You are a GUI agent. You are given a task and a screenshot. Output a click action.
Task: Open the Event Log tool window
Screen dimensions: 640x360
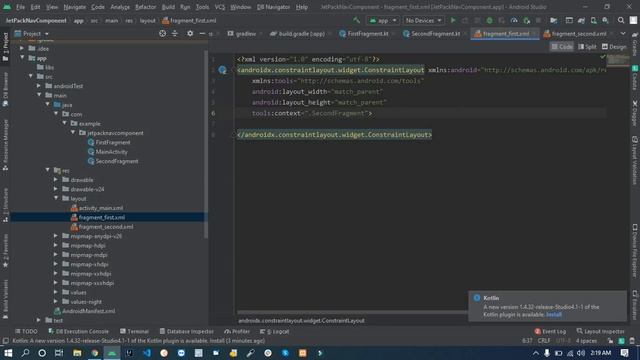(550, 331)
